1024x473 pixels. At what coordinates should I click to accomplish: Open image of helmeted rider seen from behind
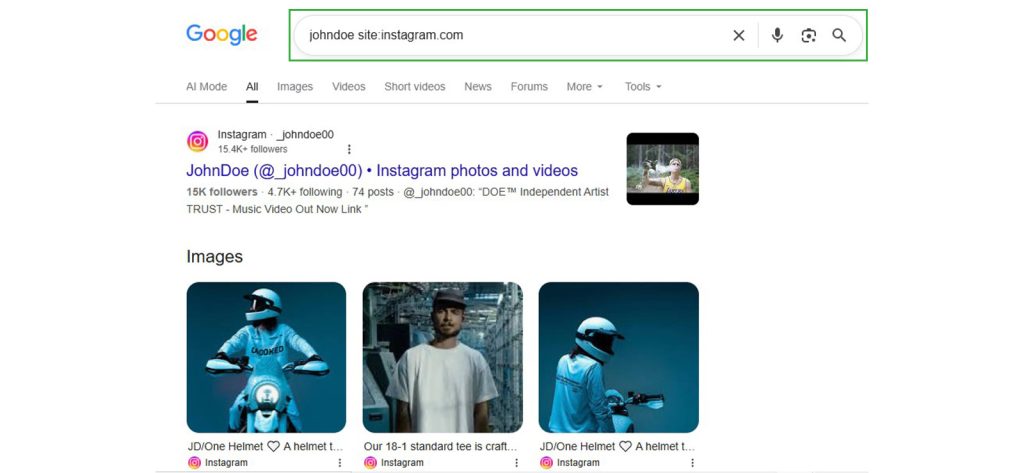tap(618, 357)
